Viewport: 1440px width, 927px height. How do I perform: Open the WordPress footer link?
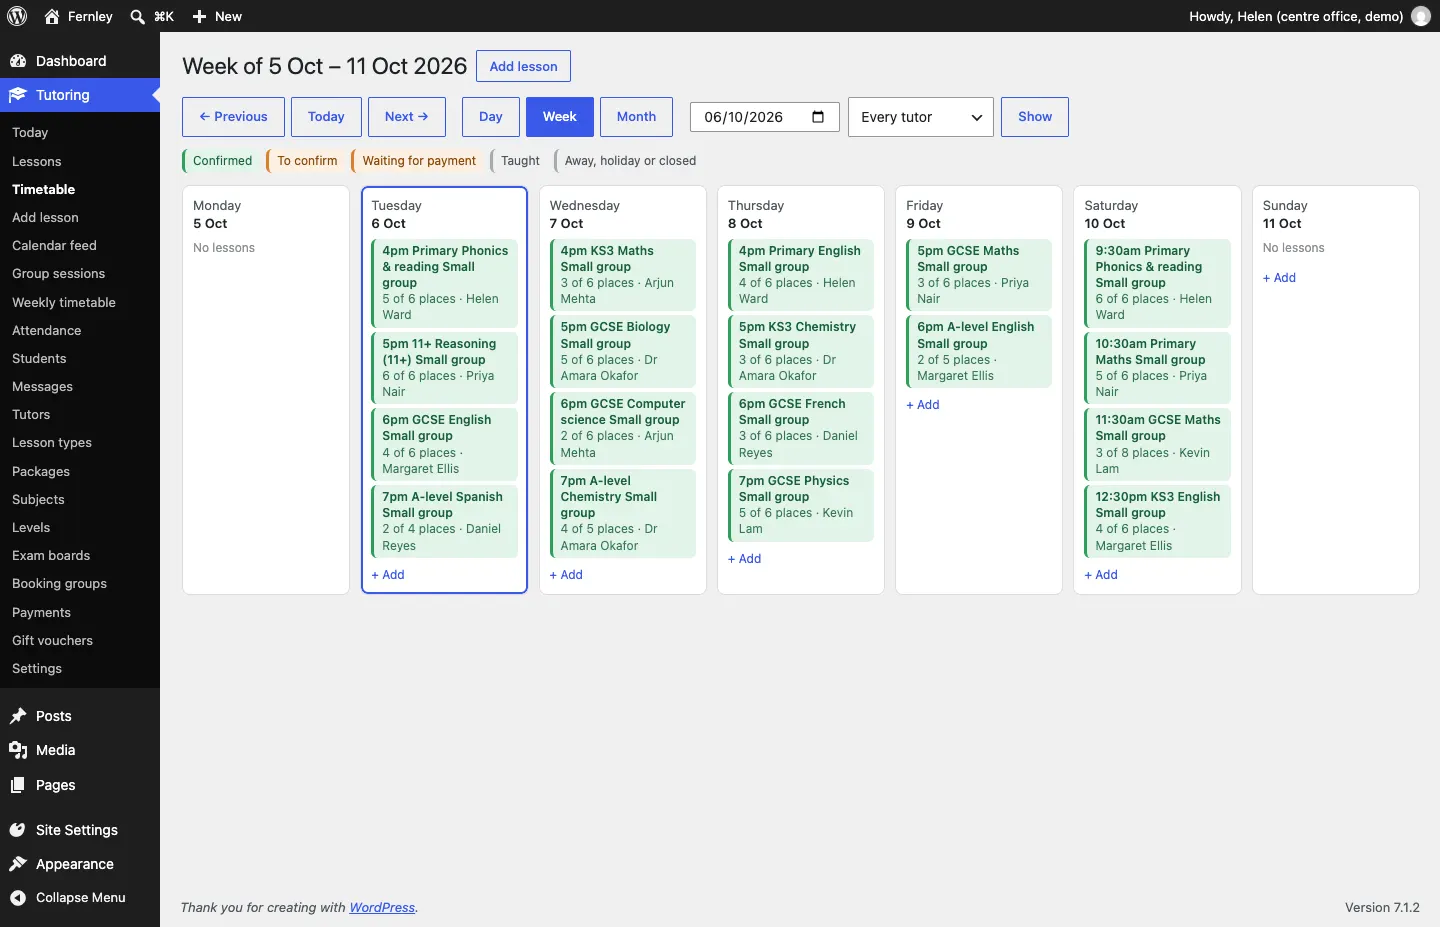coord(382,908)
